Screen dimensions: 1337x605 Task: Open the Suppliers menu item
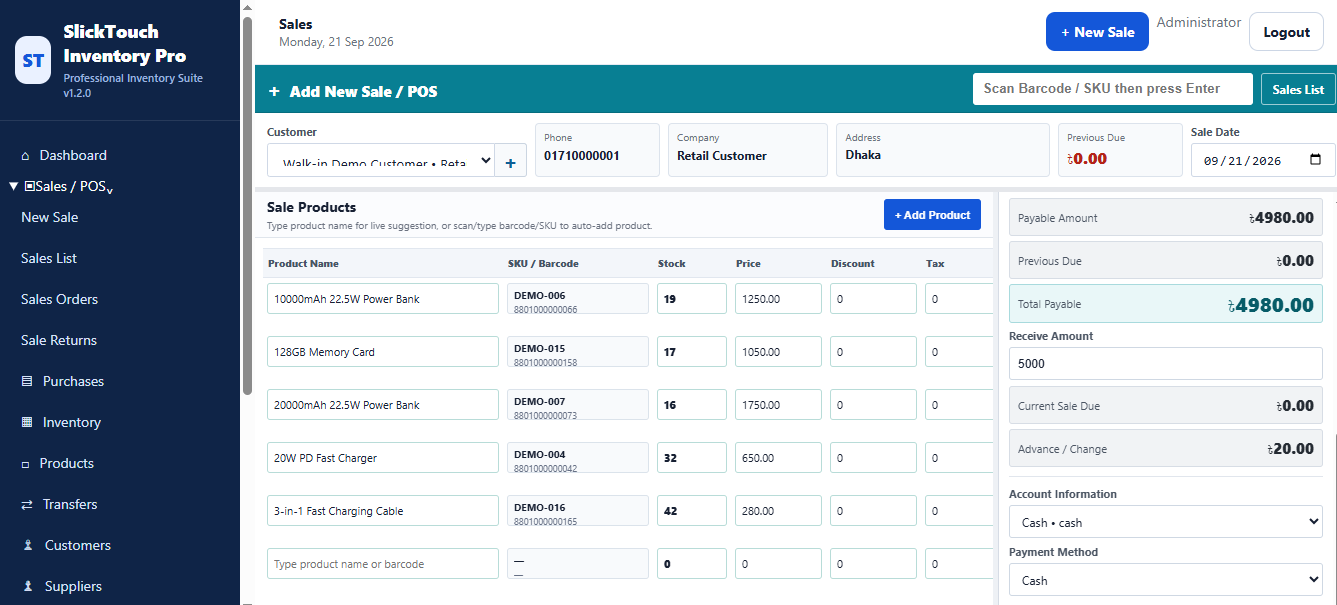(x=73, y=587)
